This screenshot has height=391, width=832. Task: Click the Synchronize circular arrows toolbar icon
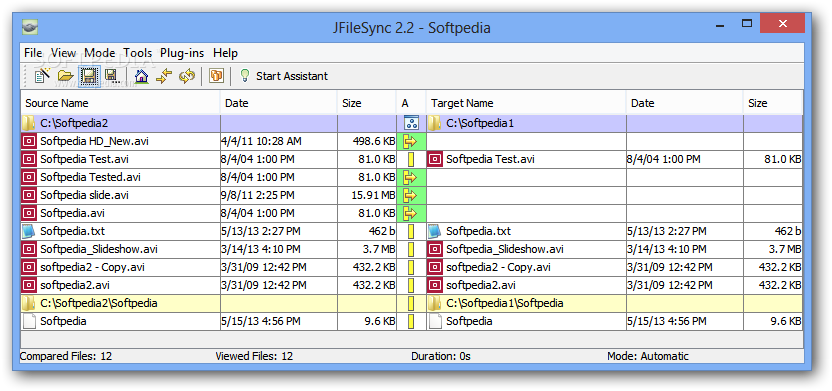pos(187,76)
